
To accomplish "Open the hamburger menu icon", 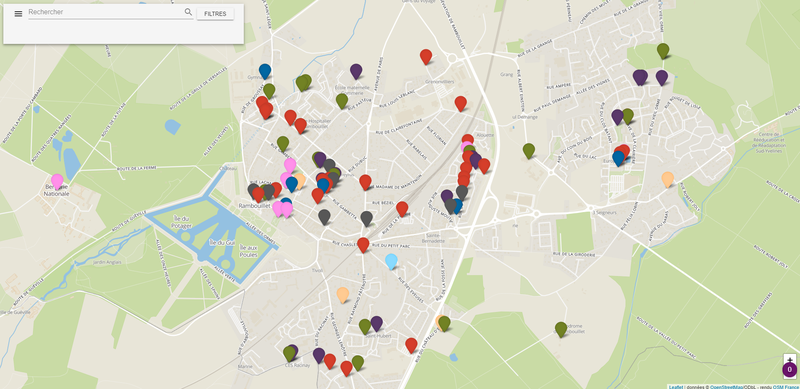I will (18, 14).
